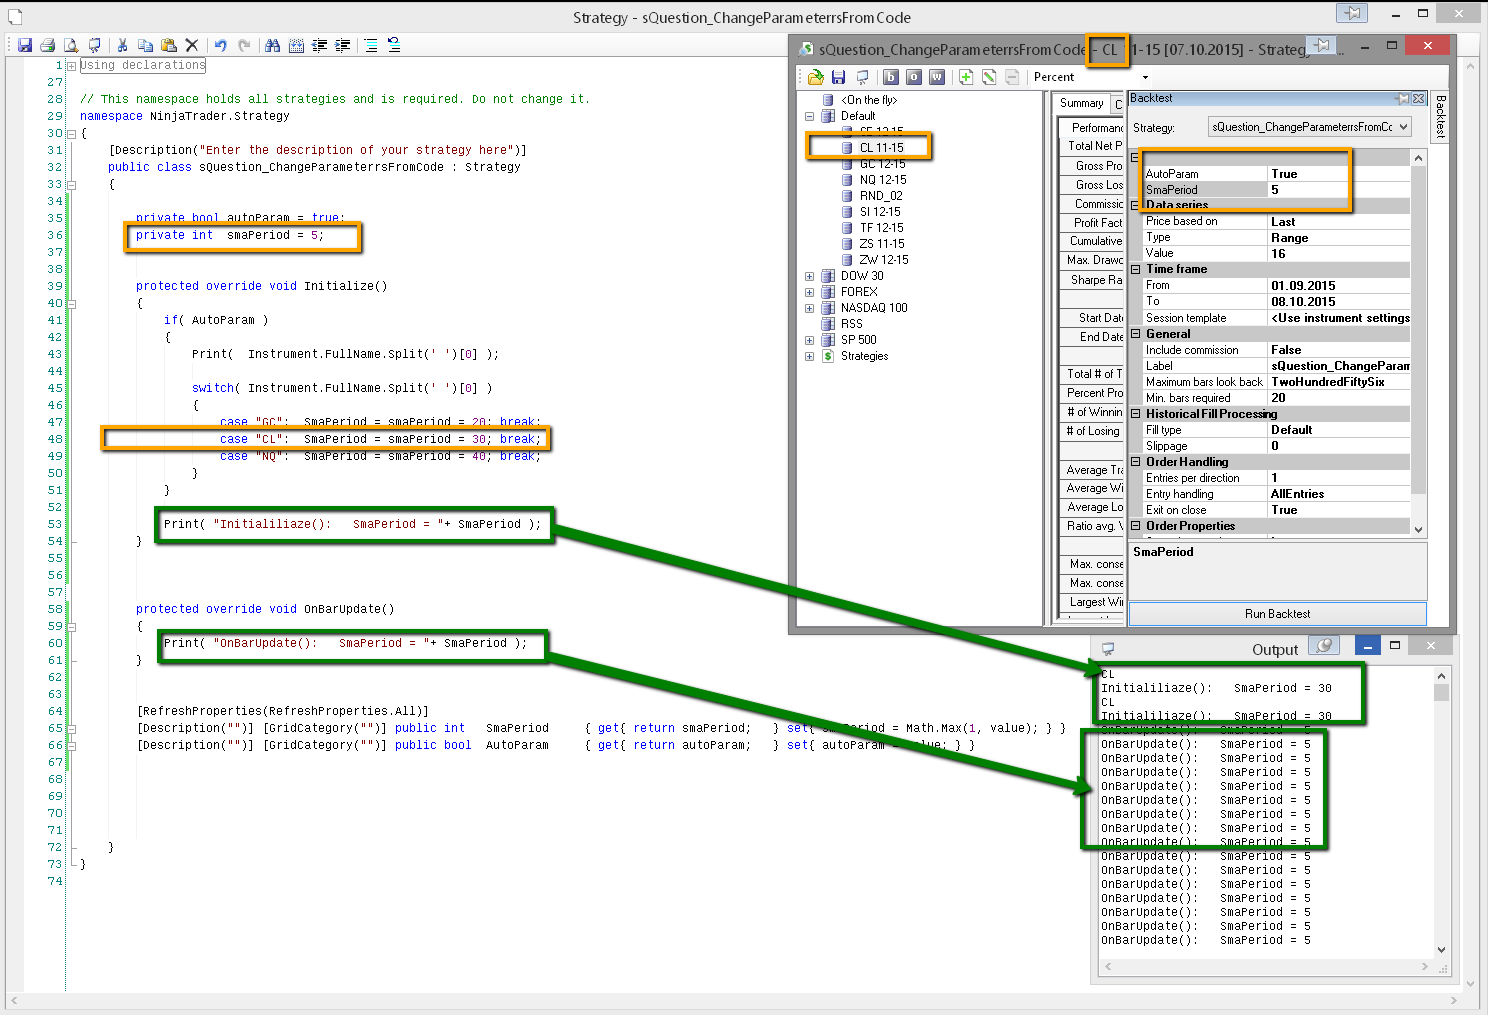Click the open folder icon in Strategy Analyzer

816,77
